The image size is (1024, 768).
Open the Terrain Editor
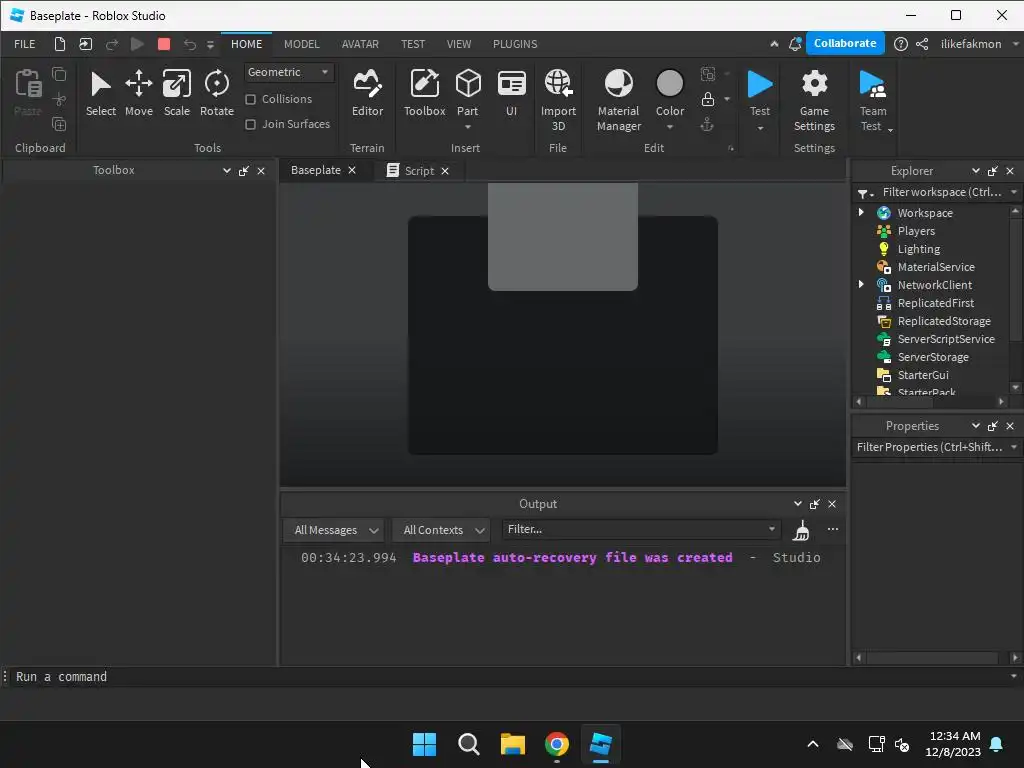click(x=367, y=94)
